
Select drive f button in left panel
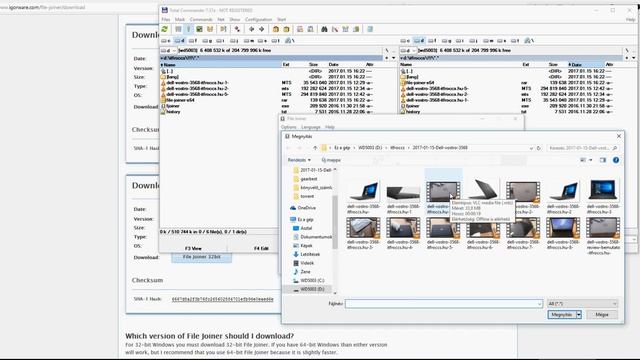[193, 41]
